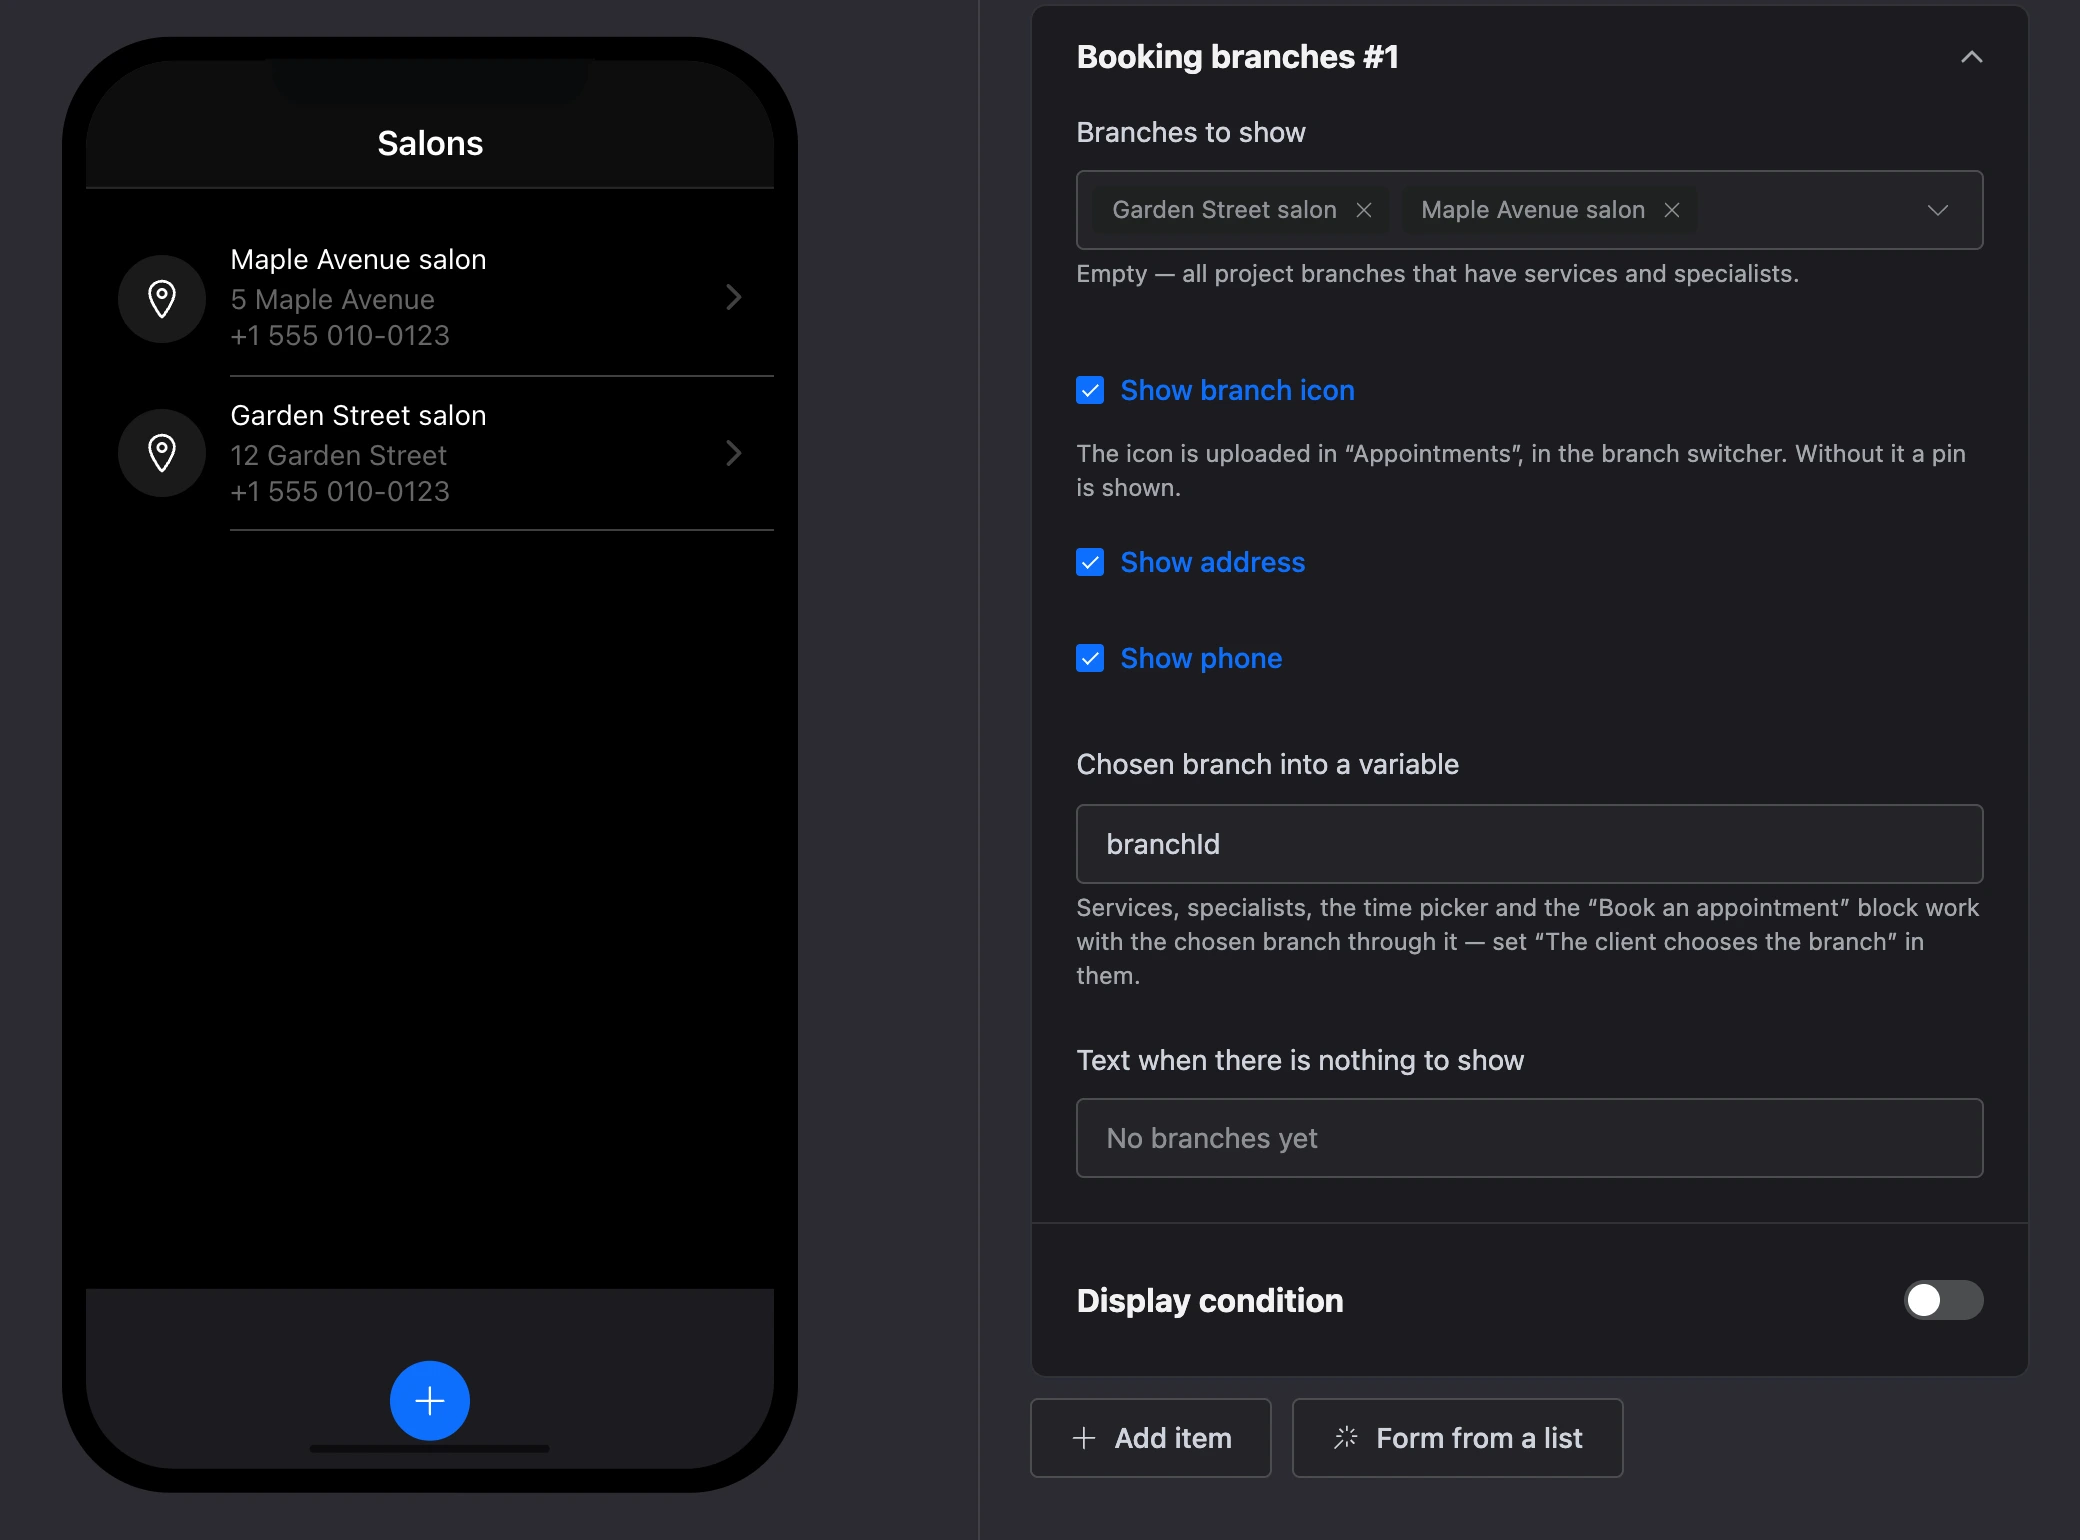
Task: Collapse the Booking branches #1 panel
Action: 1971,57
